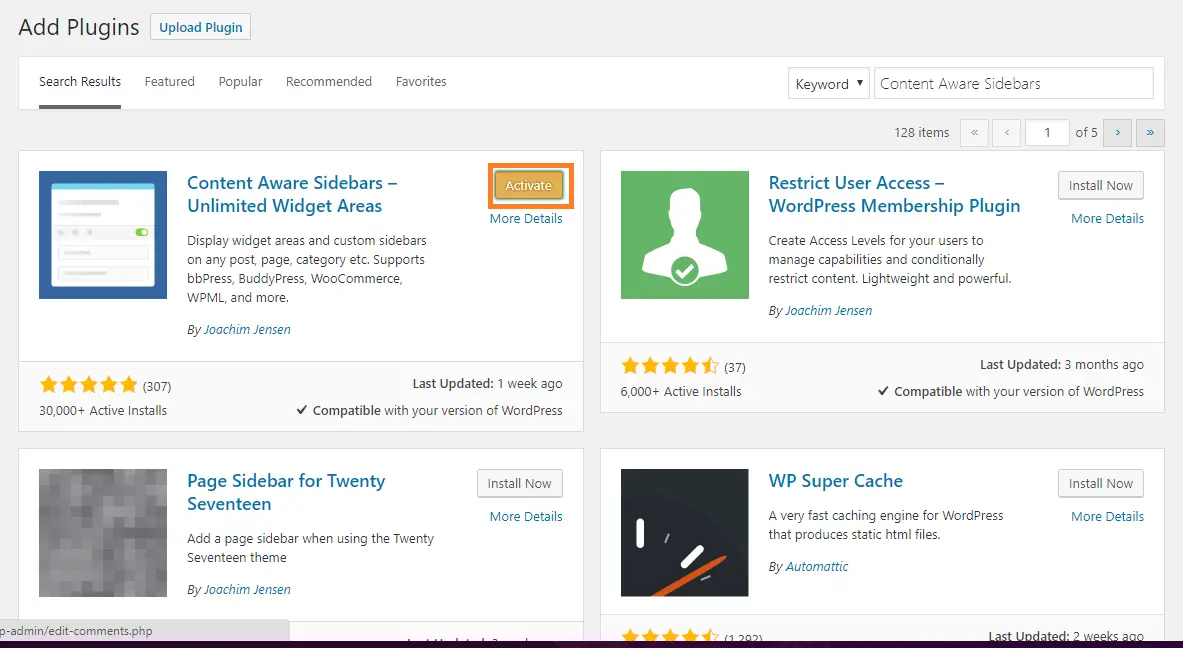The width and height of the screenshot is (1183, 648).
Task: Open Joachim Jensen author link under Restrict User Access
Action: click(x=829, y=311)
